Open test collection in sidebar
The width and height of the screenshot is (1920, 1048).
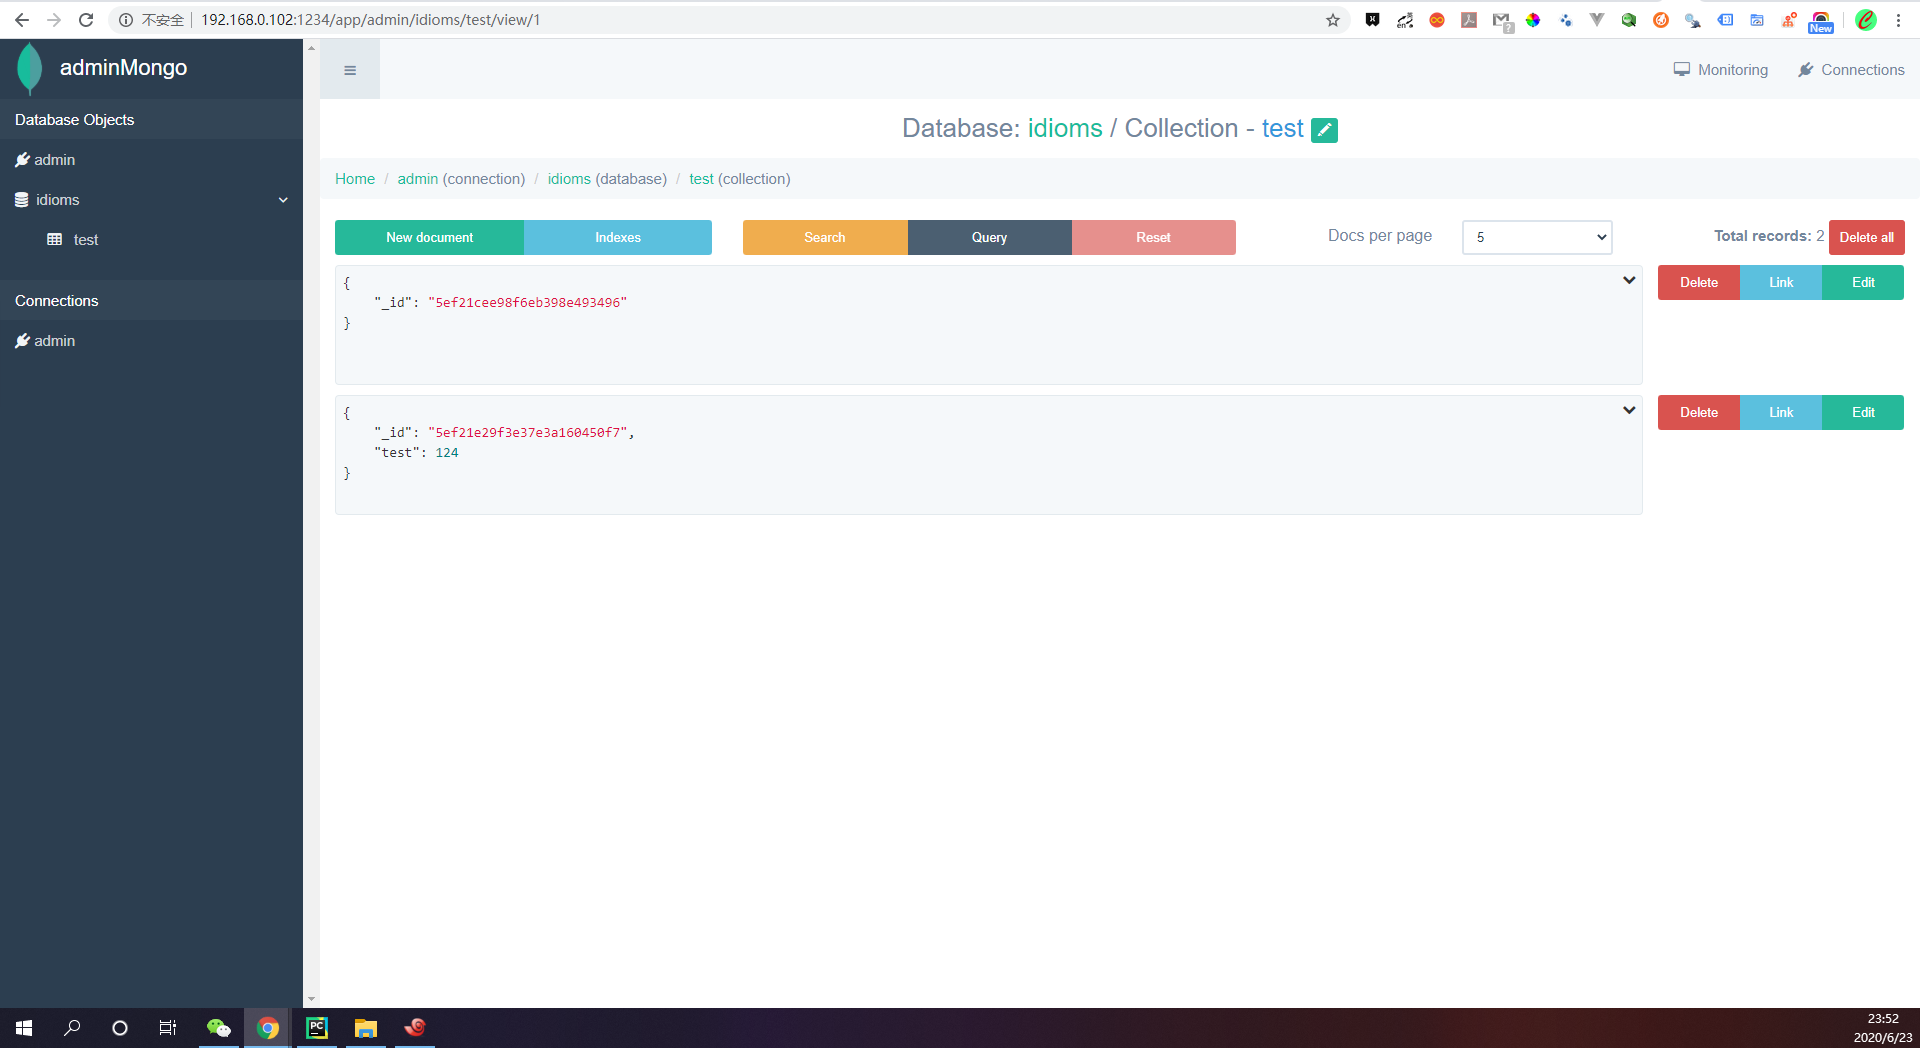pos(73,240)
